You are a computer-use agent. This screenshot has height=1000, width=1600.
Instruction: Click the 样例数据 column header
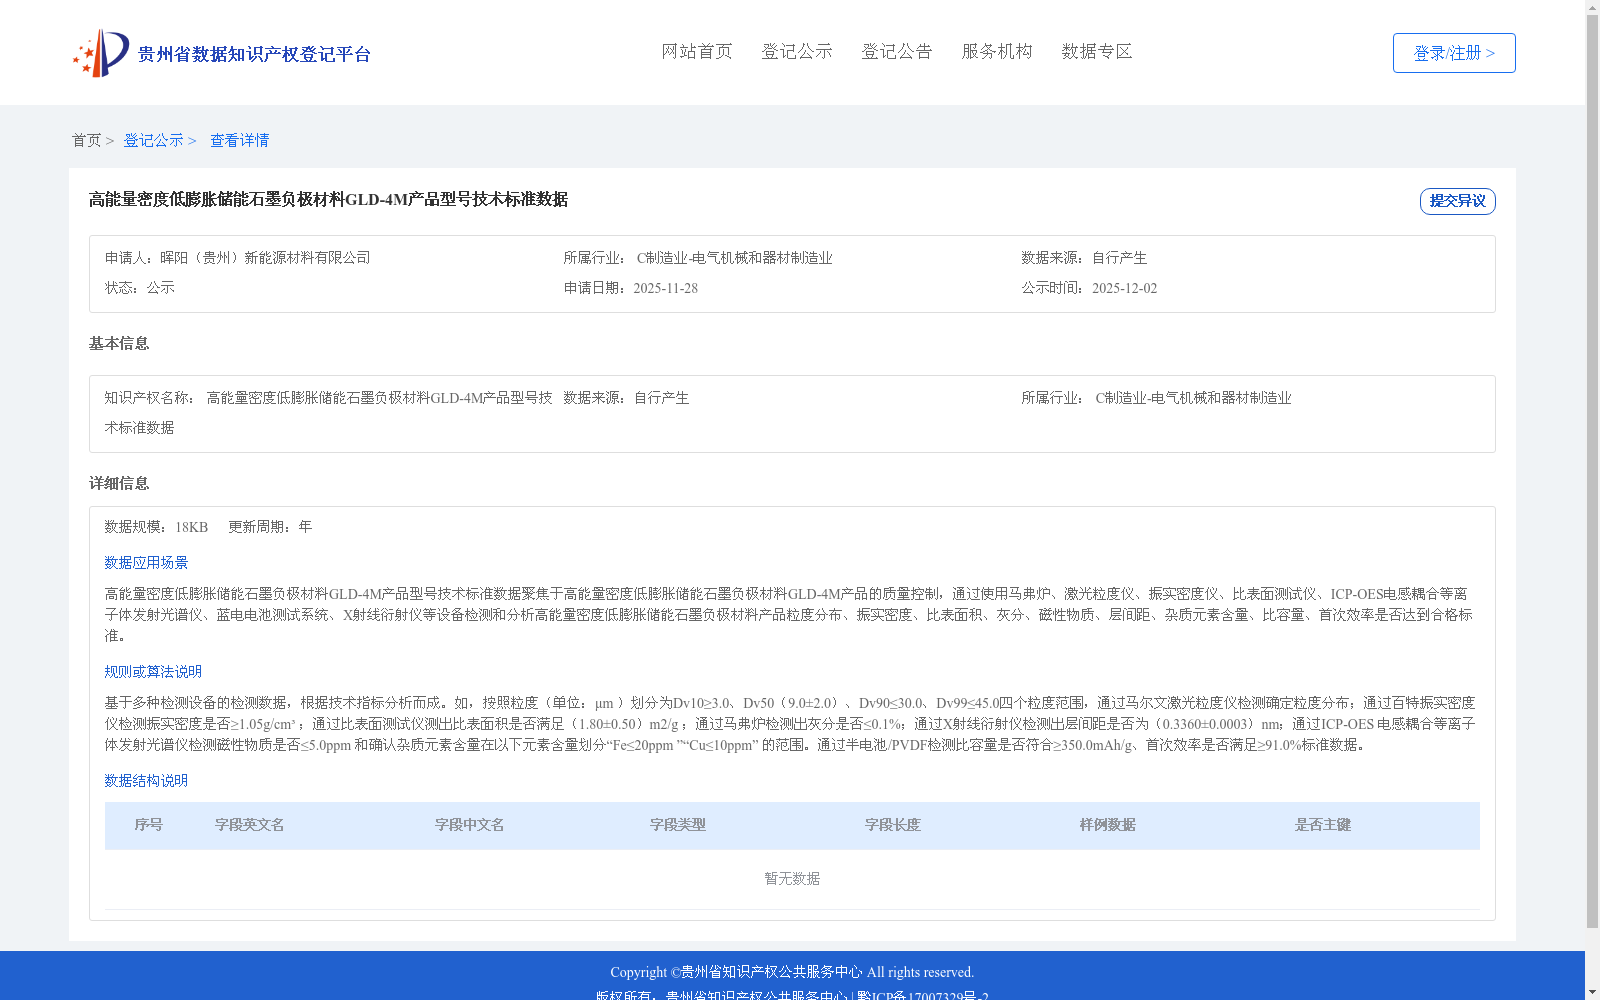coord(1108,825)
